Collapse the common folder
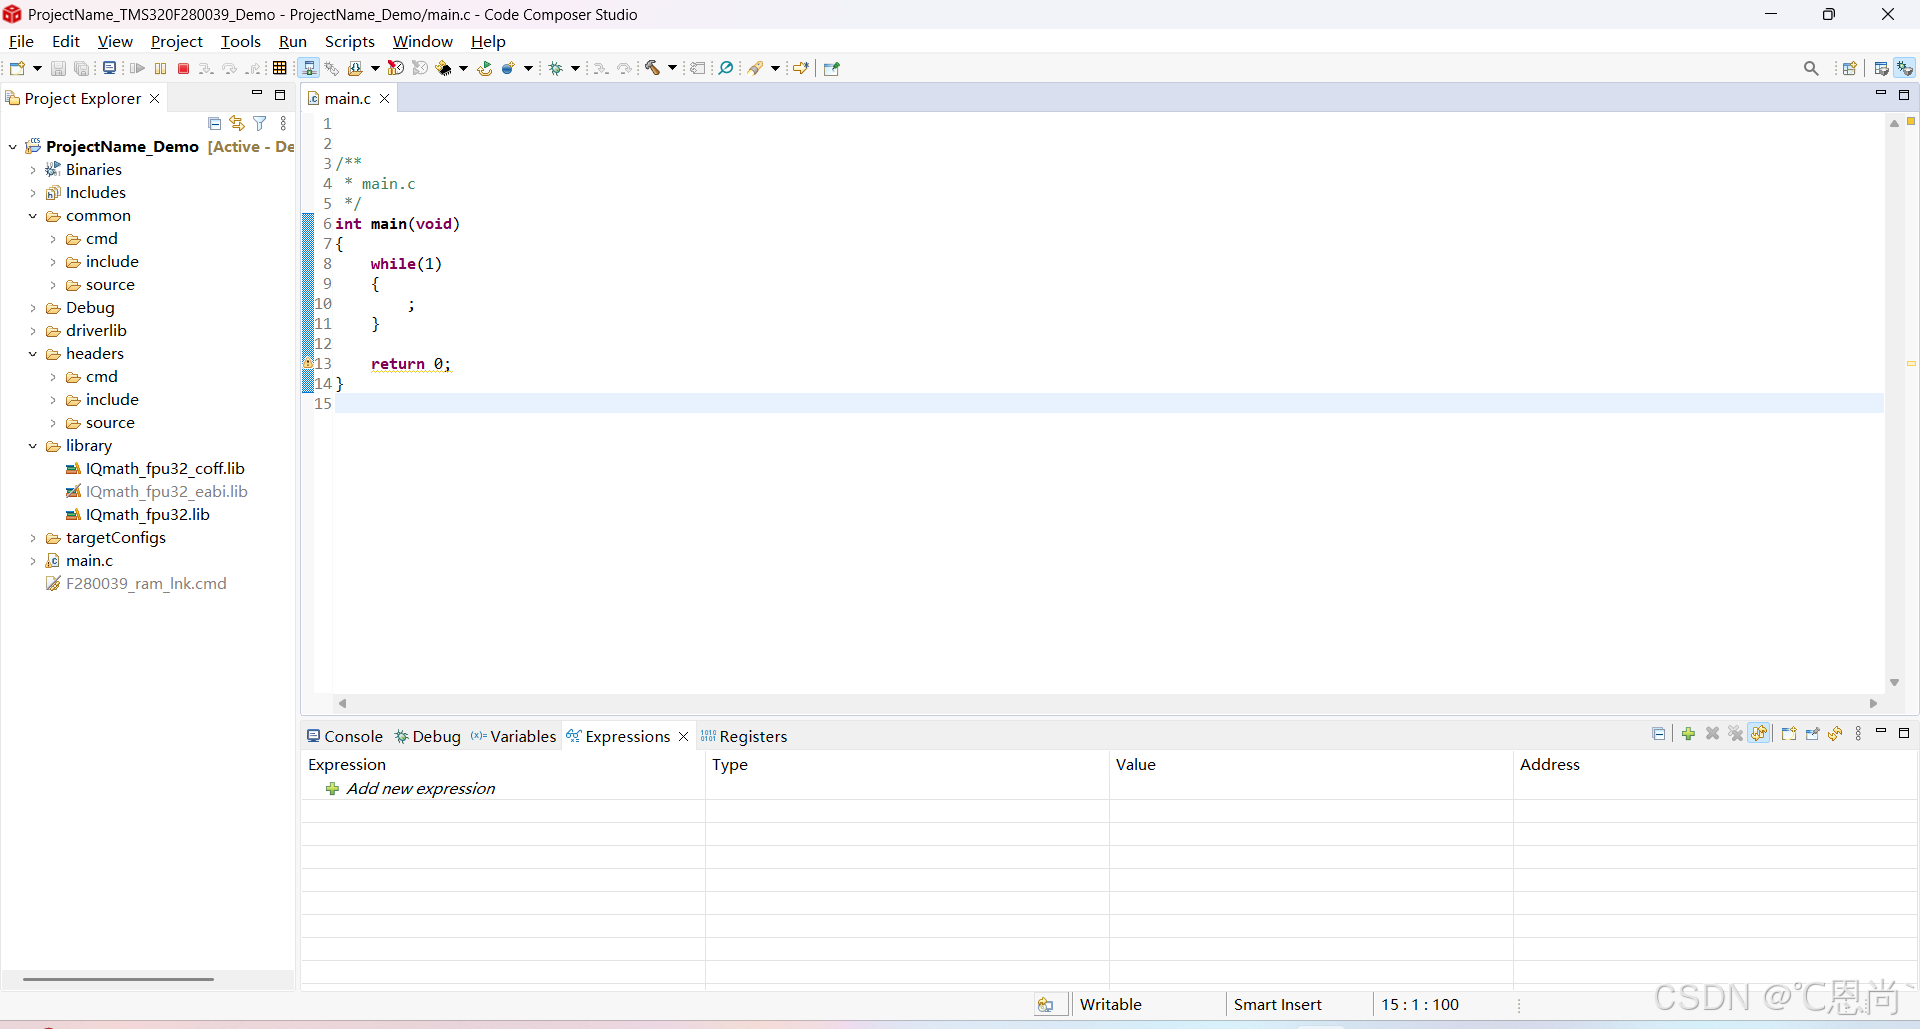 point(33,216)
